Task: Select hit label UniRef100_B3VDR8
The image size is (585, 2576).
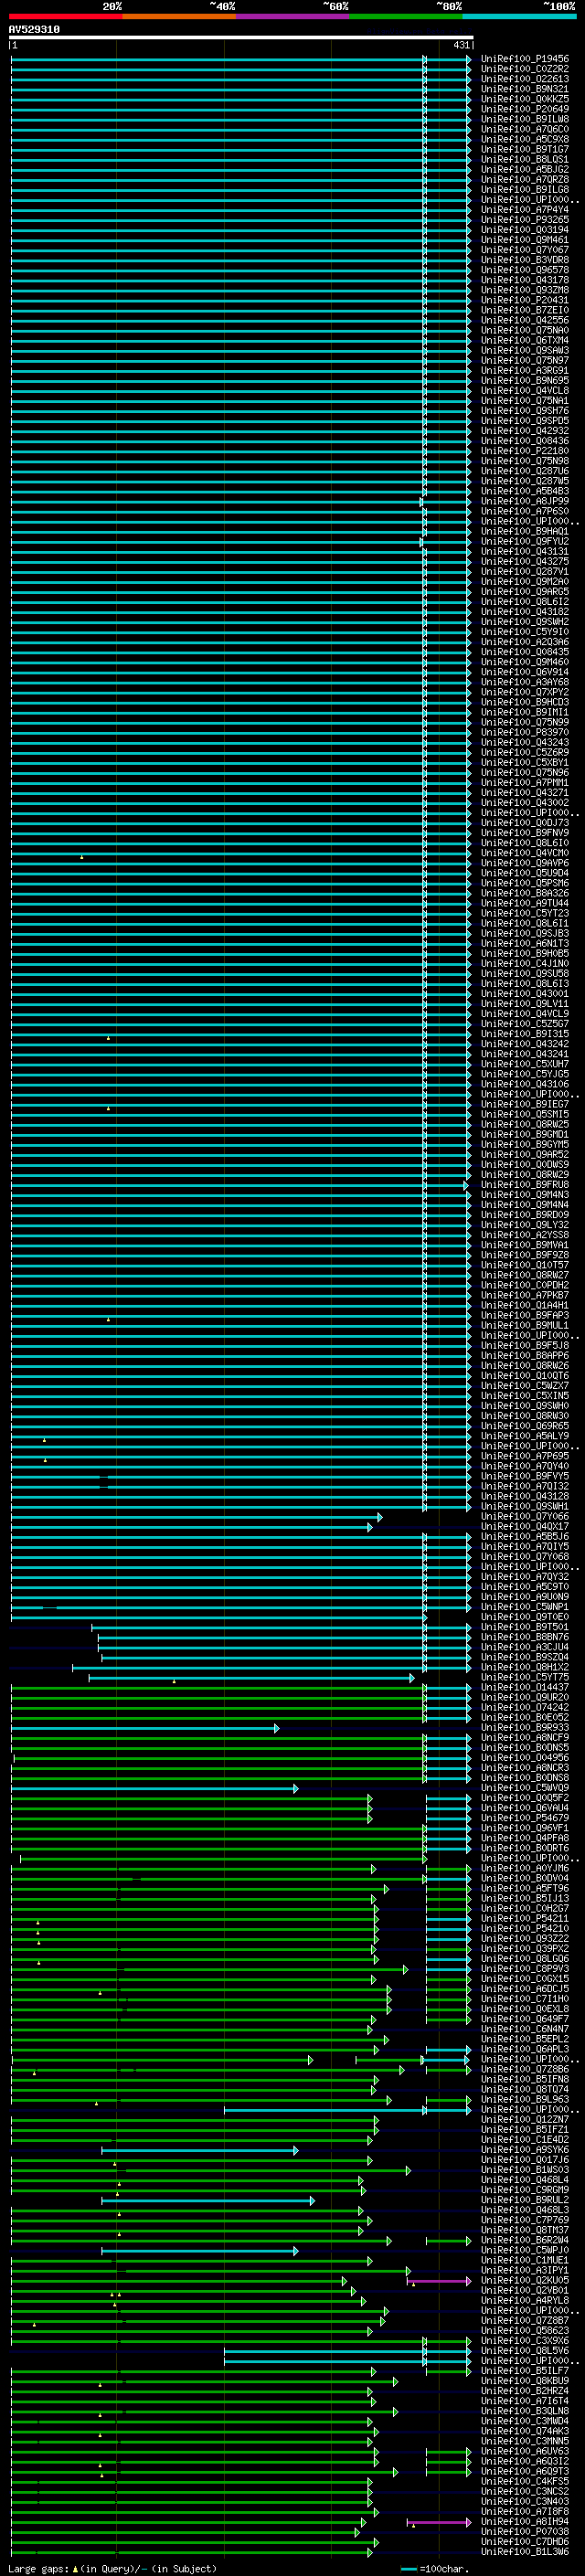Action: 525,260
